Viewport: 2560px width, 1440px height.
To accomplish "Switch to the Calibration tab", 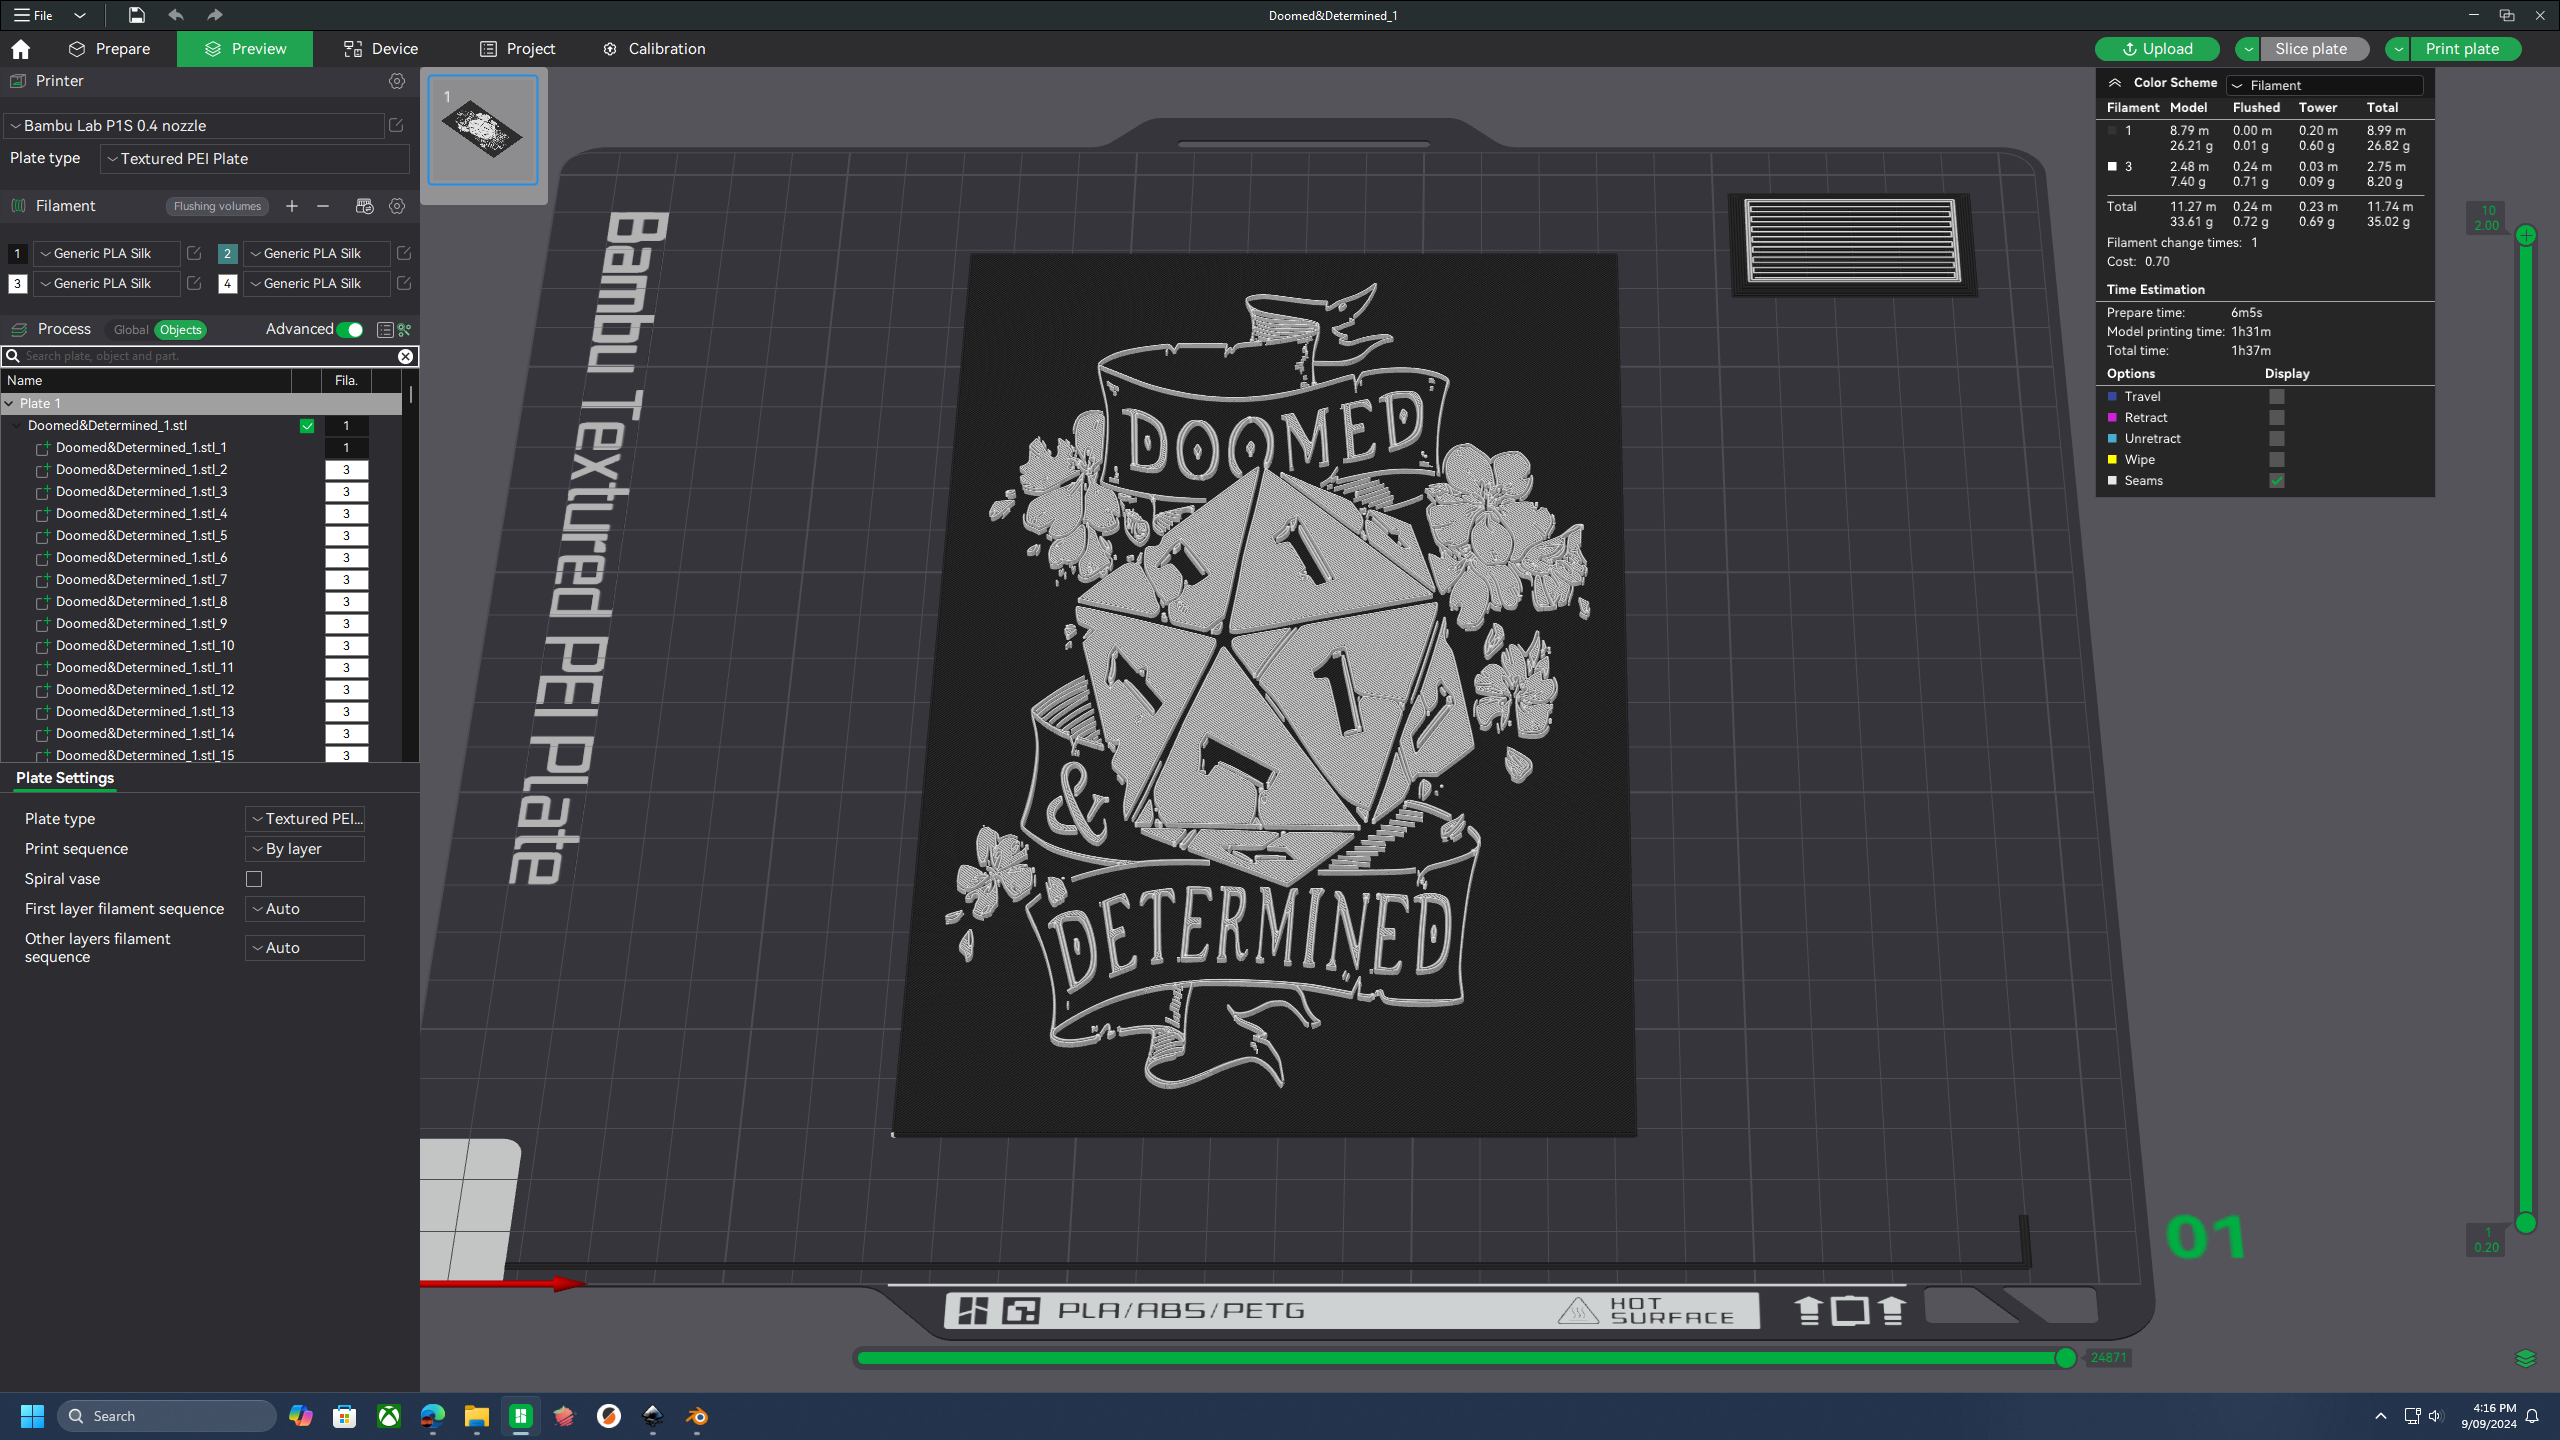I will coord(654,49).
